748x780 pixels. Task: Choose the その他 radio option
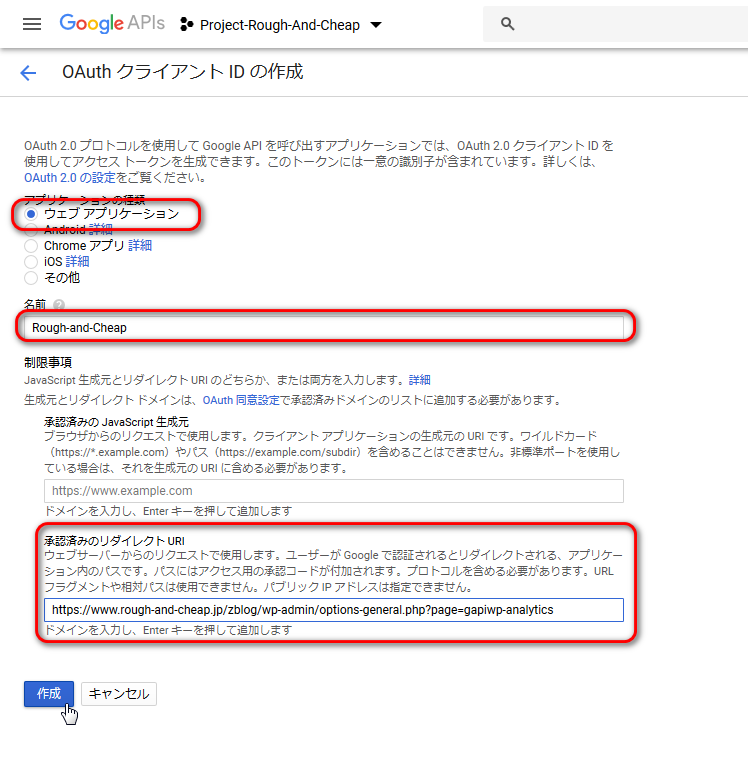(x=31, y=278)
